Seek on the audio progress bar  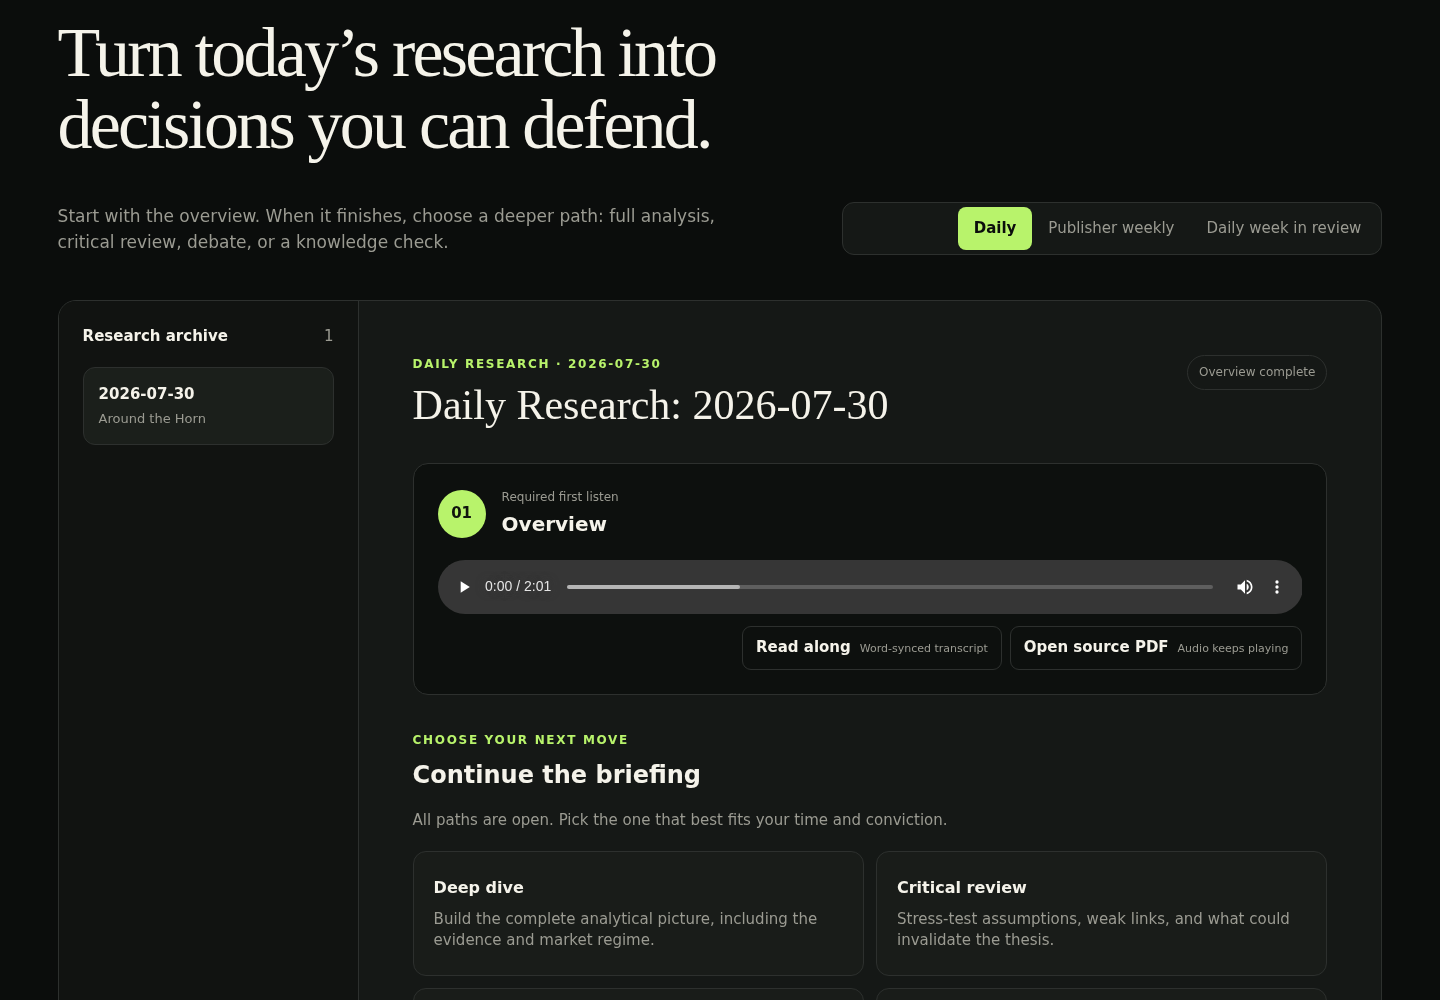(890, 587)
